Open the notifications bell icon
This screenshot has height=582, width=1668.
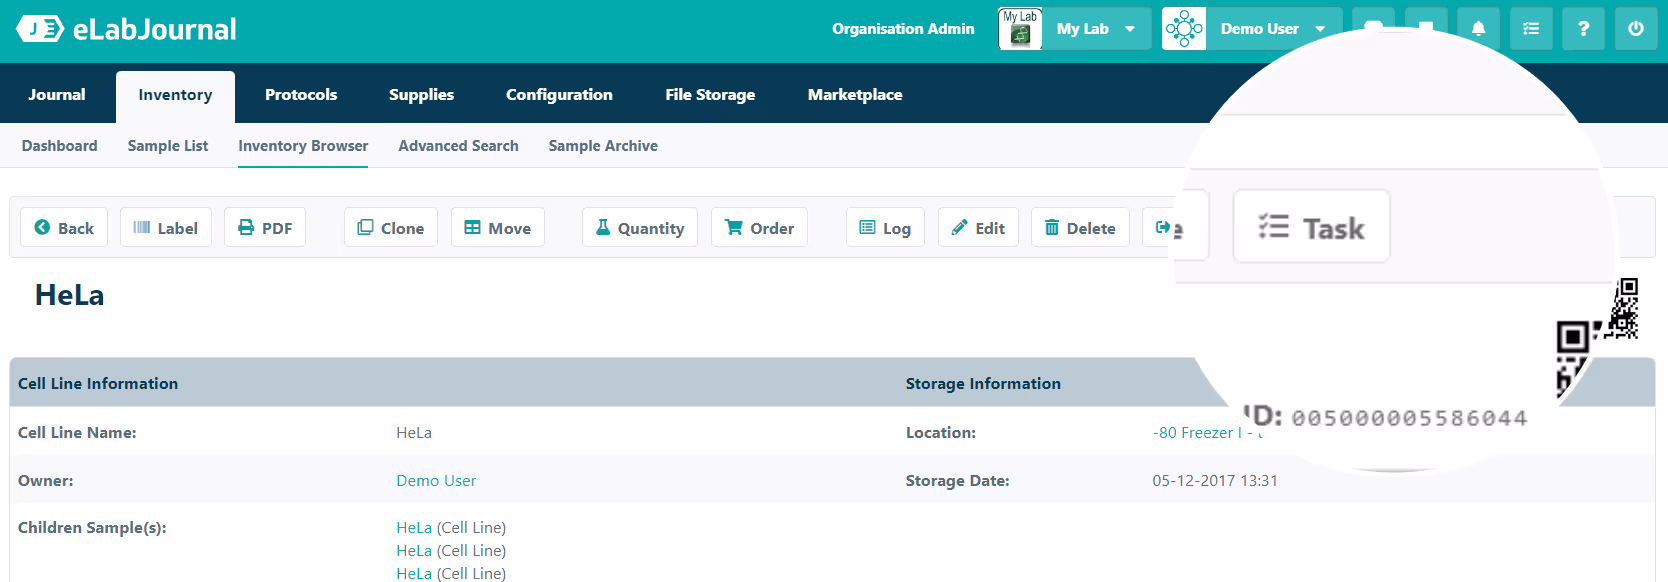[1478, 29]
